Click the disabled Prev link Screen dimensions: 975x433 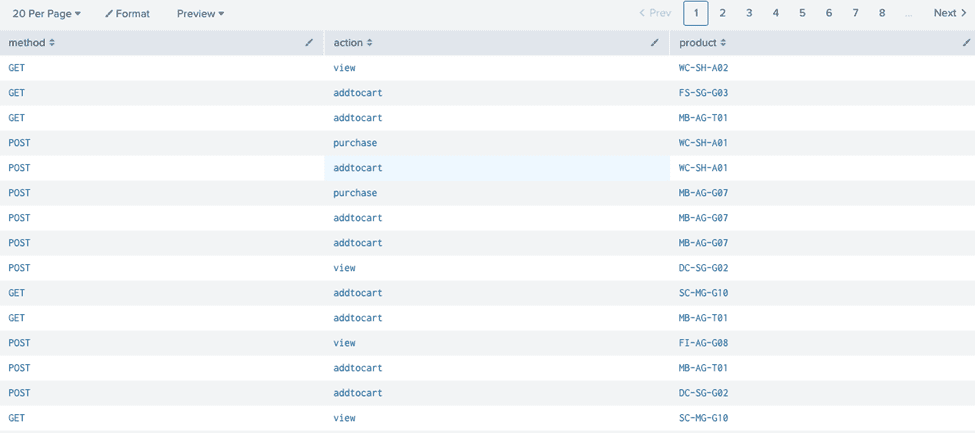pos(655,13)
